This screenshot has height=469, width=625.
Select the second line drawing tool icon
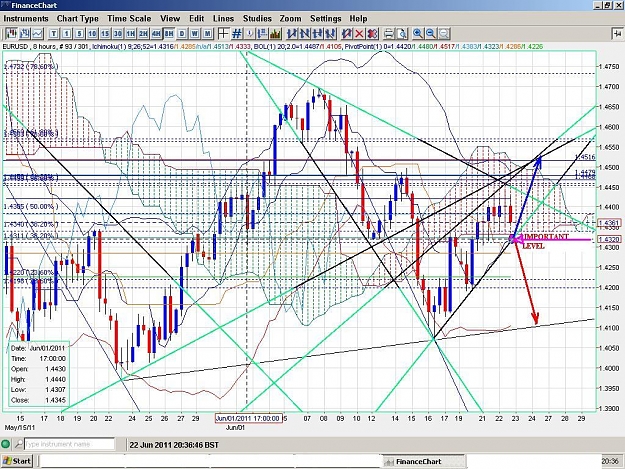(x=305, y=33)
